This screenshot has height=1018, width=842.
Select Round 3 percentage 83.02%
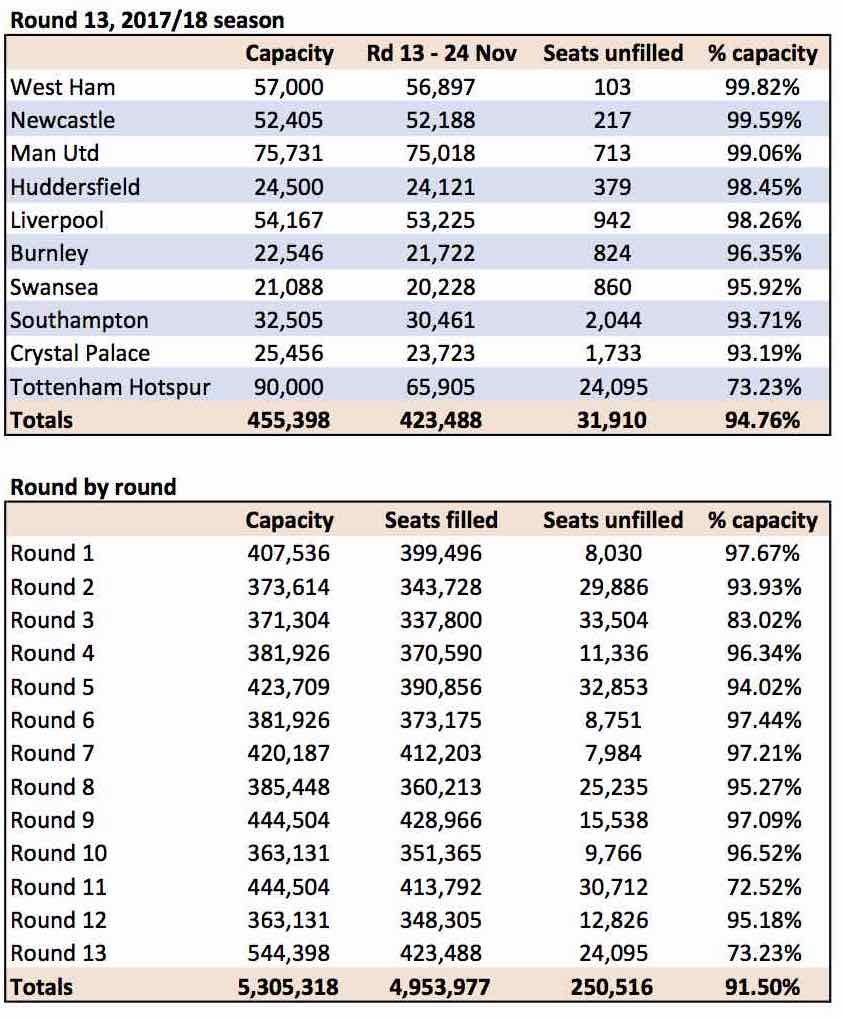763,620
